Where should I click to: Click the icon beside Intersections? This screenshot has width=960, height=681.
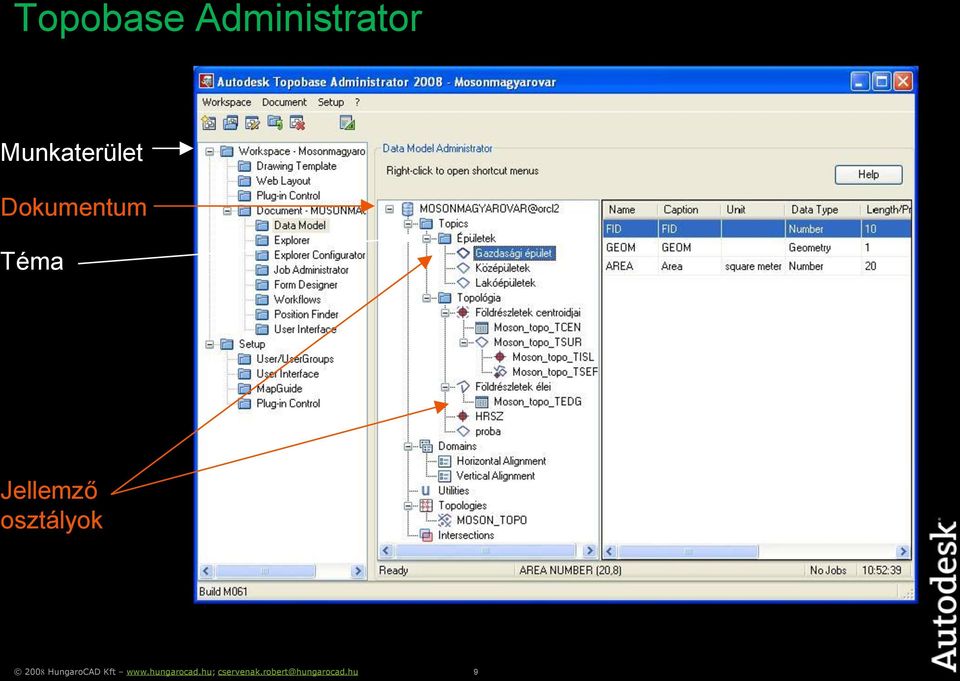[426, 535]
